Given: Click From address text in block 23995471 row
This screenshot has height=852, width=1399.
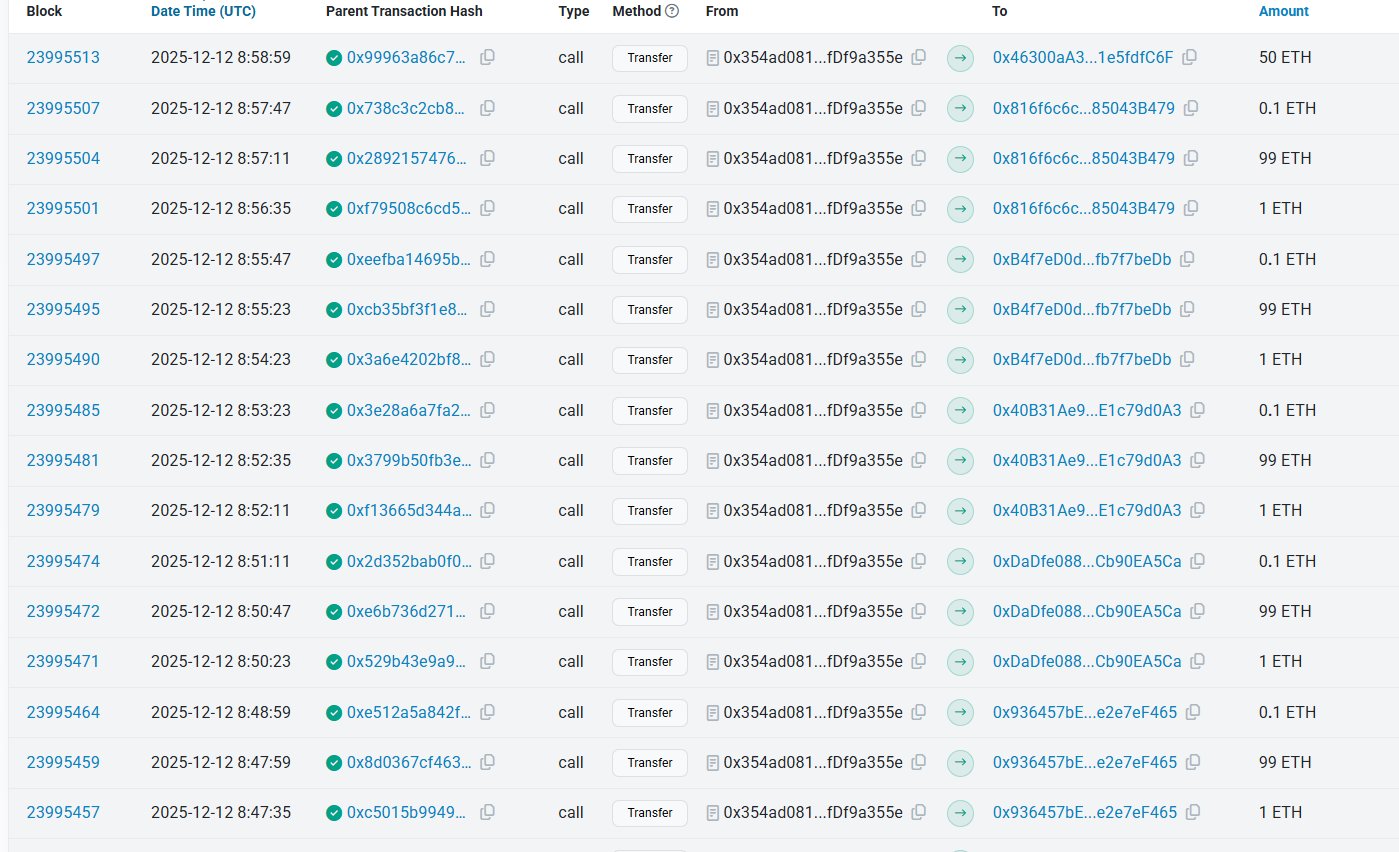Looking at the screenshot, I should tap(812, 662).
